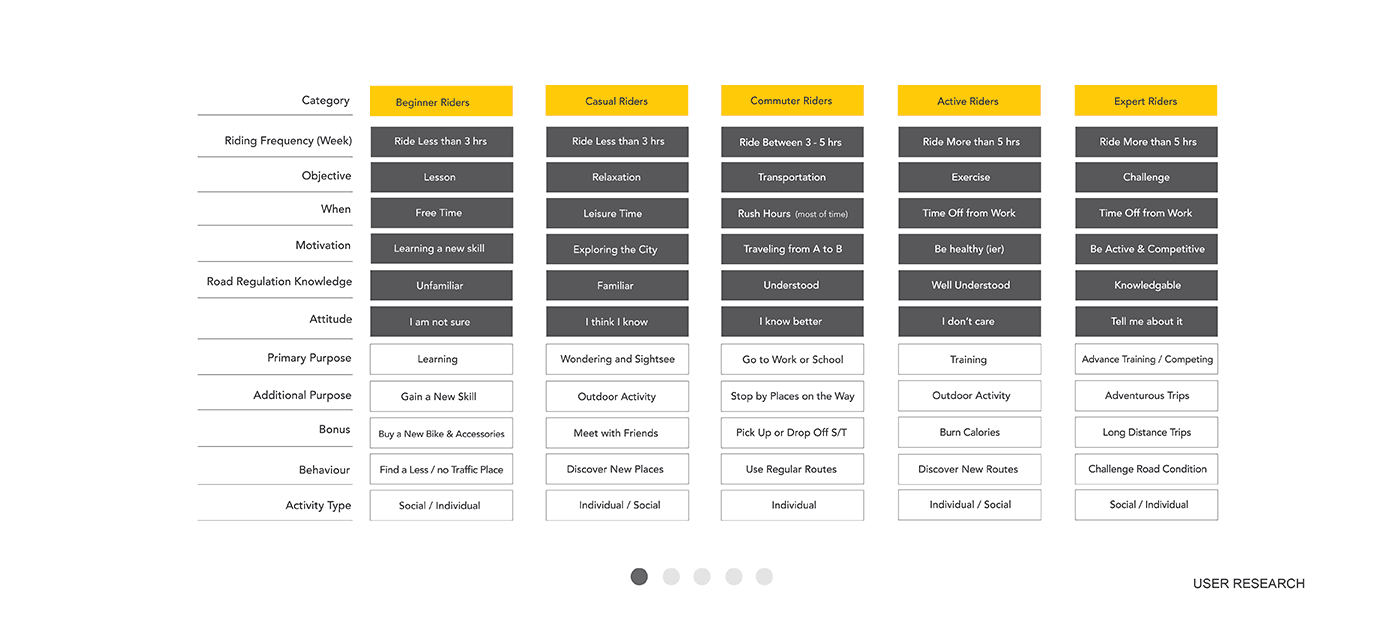Go to the fourth pagination dot
This screenshot has width=1400, height=640.
(734, 576)
